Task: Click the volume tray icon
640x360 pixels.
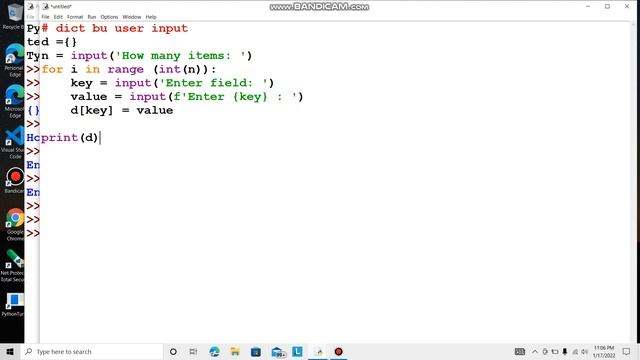Action: click(584, 351)
